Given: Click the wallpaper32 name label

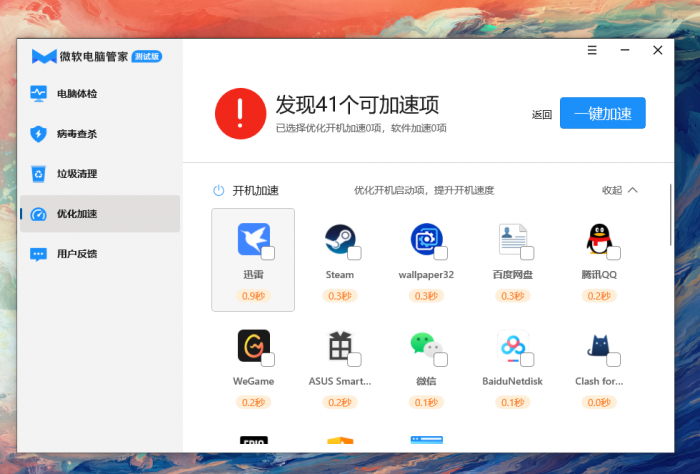Looking at the screenshot, I should click(x=426, y=275).
